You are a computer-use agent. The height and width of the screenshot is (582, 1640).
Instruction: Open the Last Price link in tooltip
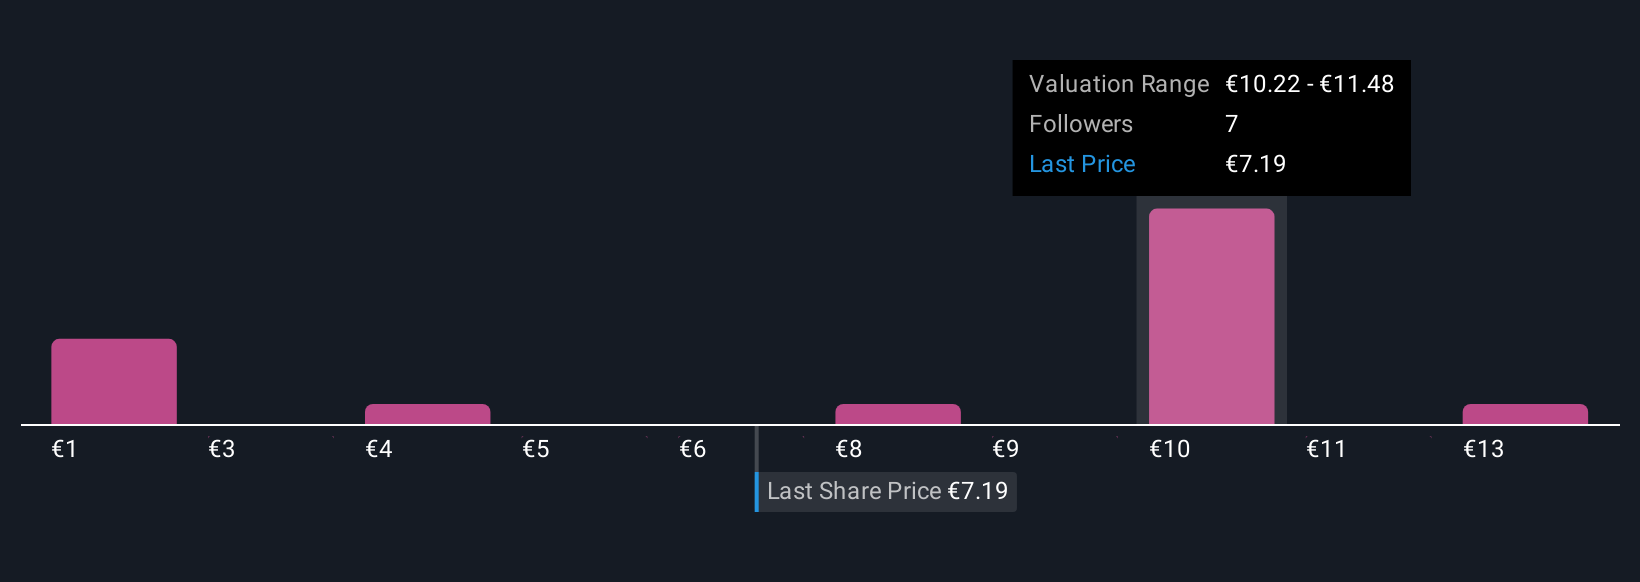(1082, 164)
